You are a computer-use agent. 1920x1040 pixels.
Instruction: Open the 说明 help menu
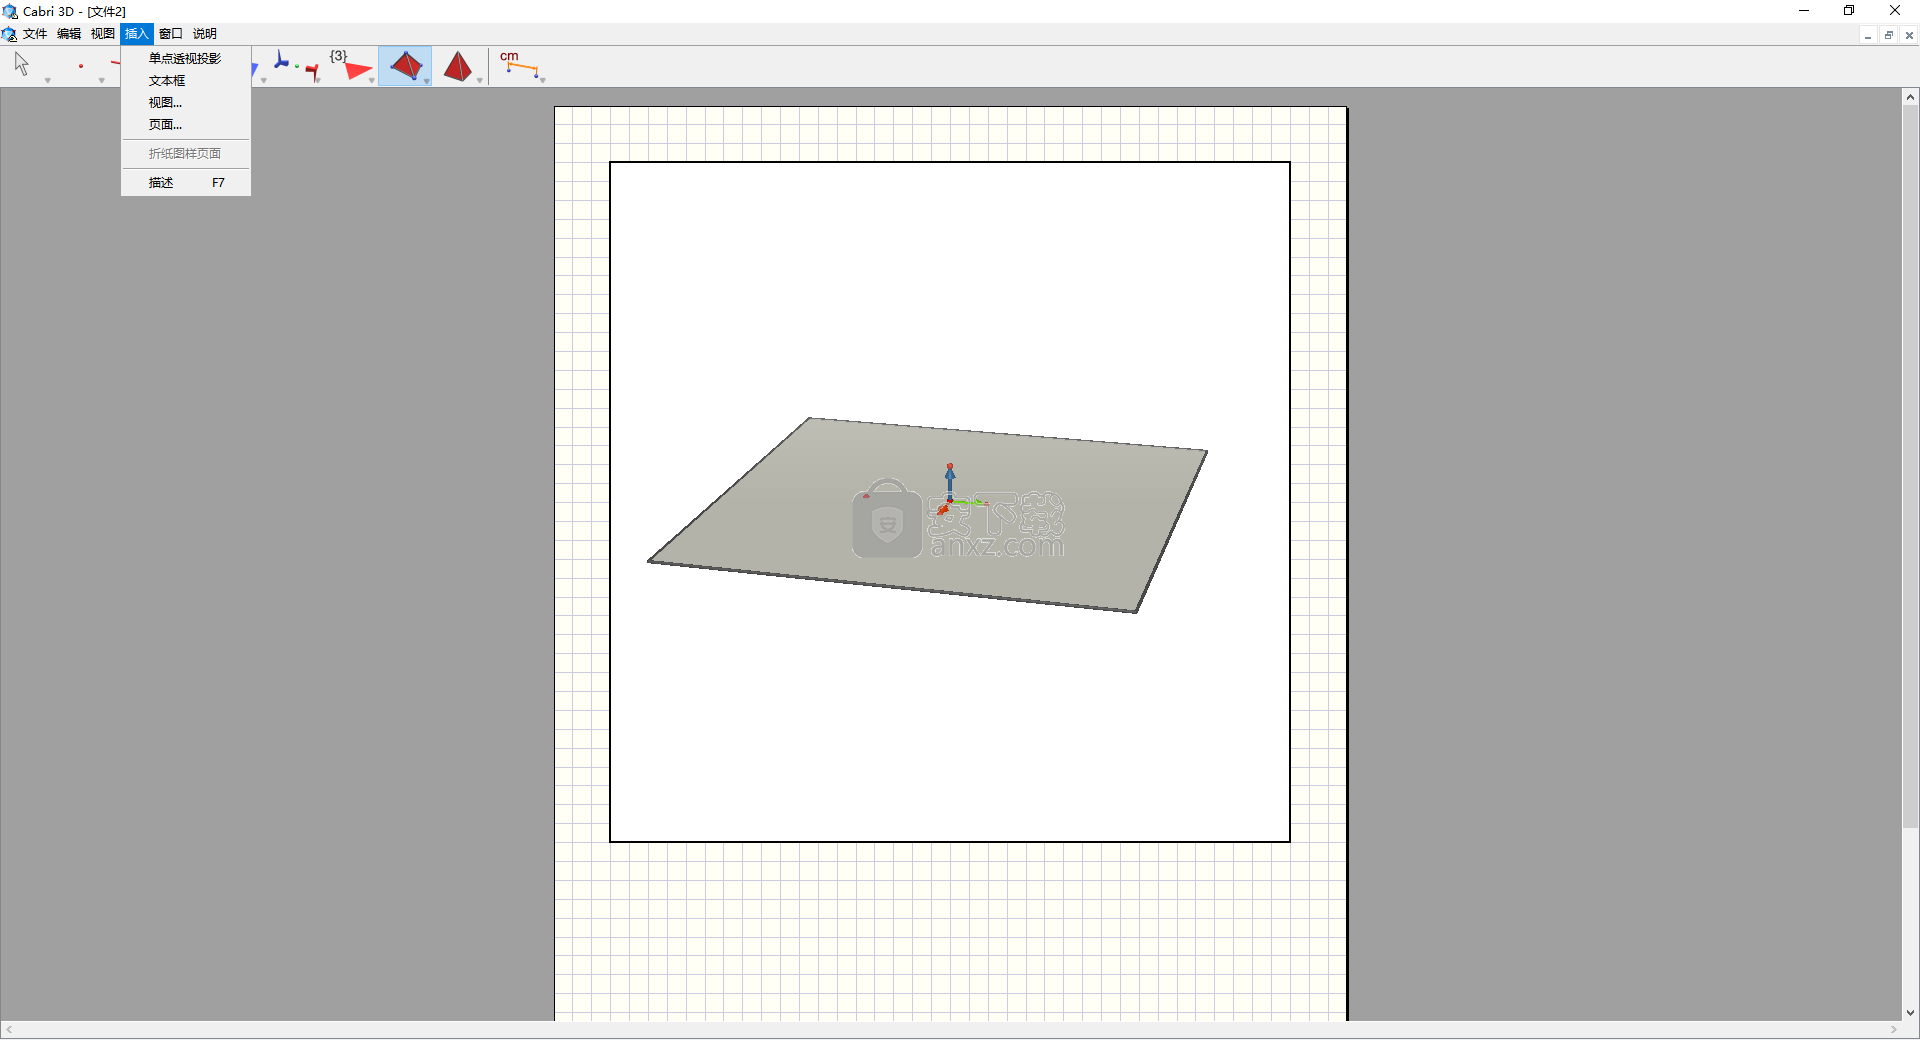coord(205,34)
